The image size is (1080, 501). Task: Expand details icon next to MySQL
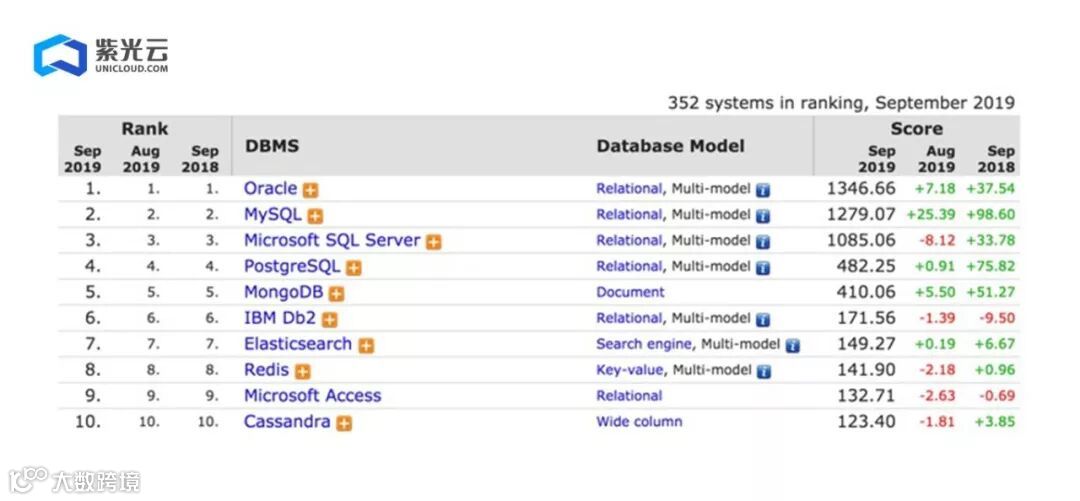(x=315, y=216)
